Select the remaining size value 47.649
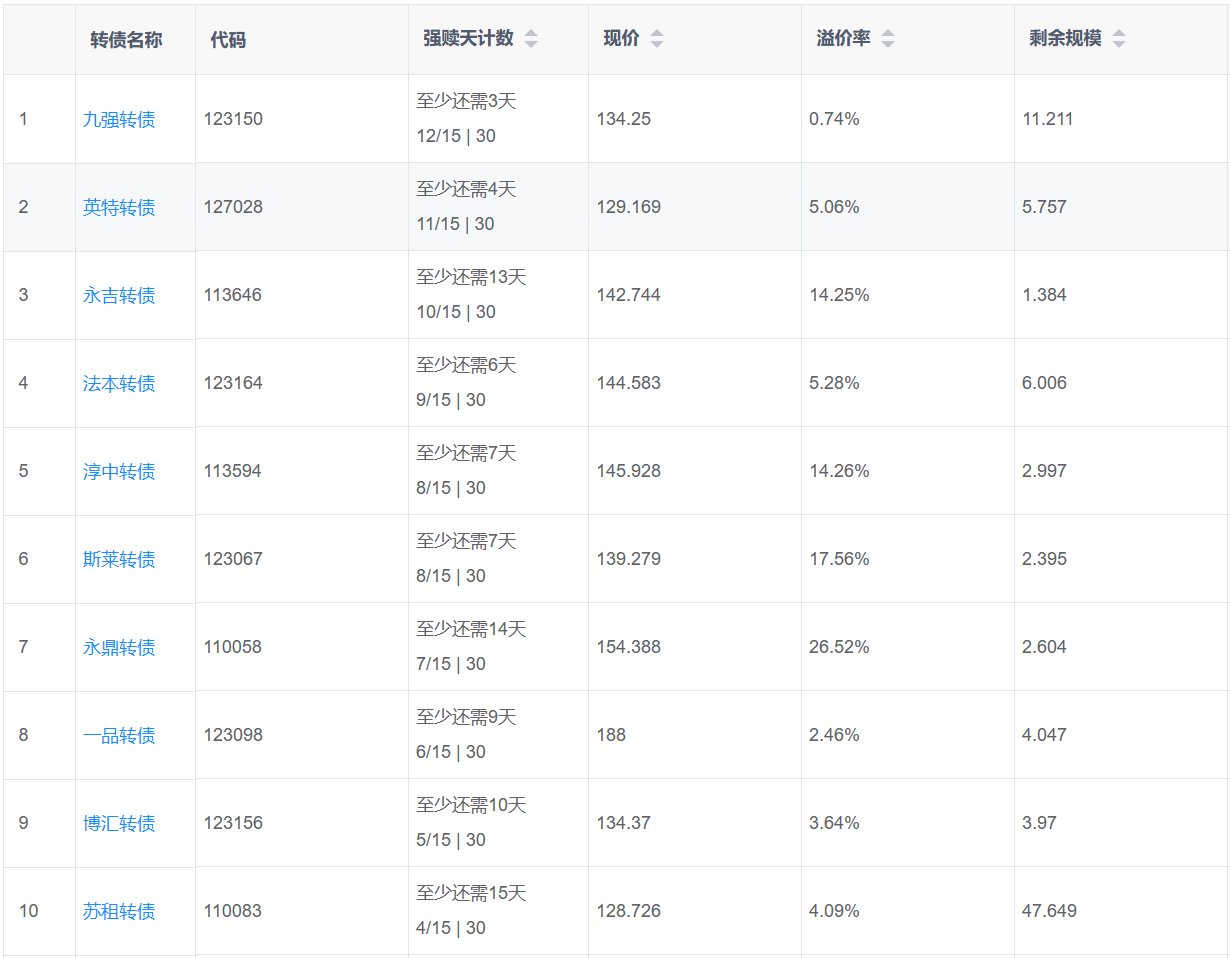1230x958 pixels. tap(1049, 911)
